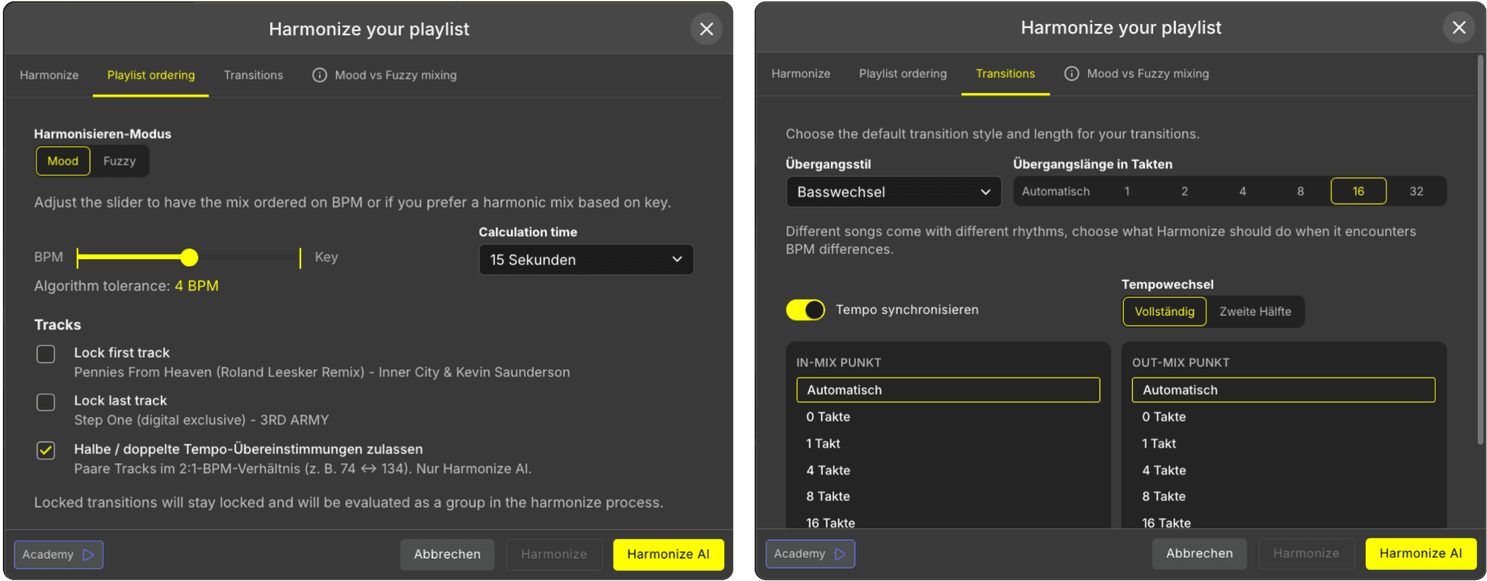The height and width of the screenshot is (581, 1487).
Task: Open Harmonize tab in right dialog
Action: pos(801,74)
